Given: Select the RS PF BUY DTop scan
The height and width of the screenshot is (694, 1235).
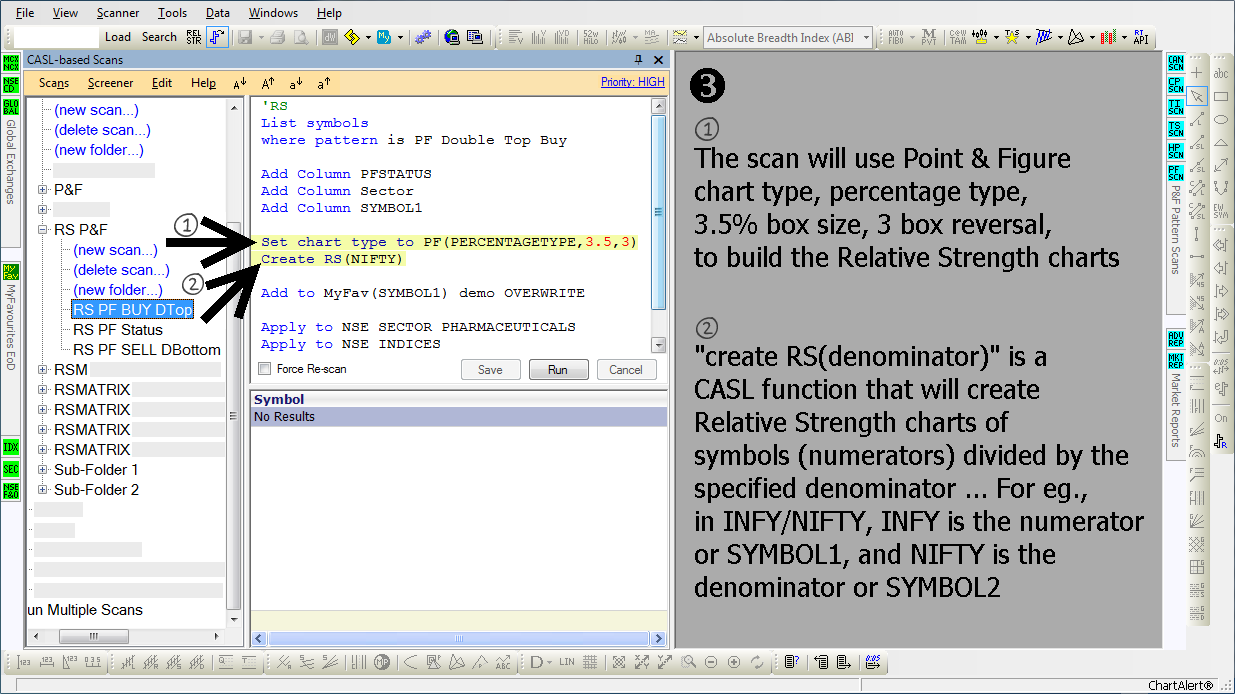Looking at the screenshot, I should click(133, 310).
